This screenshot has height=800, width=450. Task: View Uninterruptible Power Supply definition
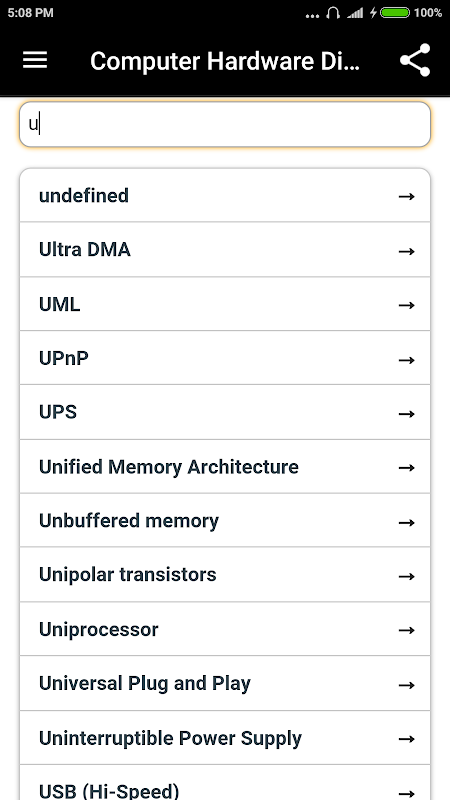tap(225, 738)
